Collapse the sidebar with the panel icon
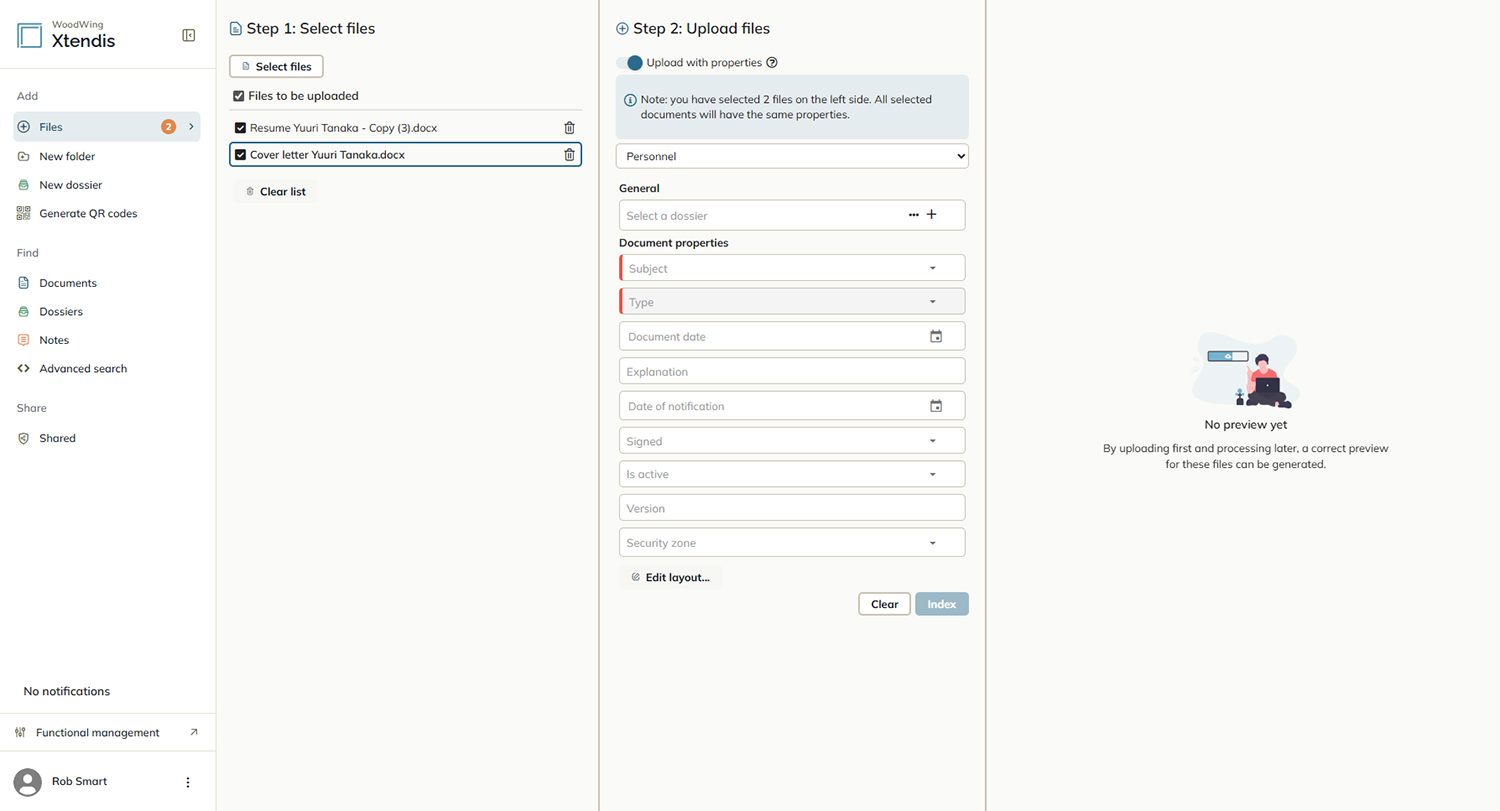The height and width of the screenshot is (811, 1500). pyautogui.click(x=189, y=35)
